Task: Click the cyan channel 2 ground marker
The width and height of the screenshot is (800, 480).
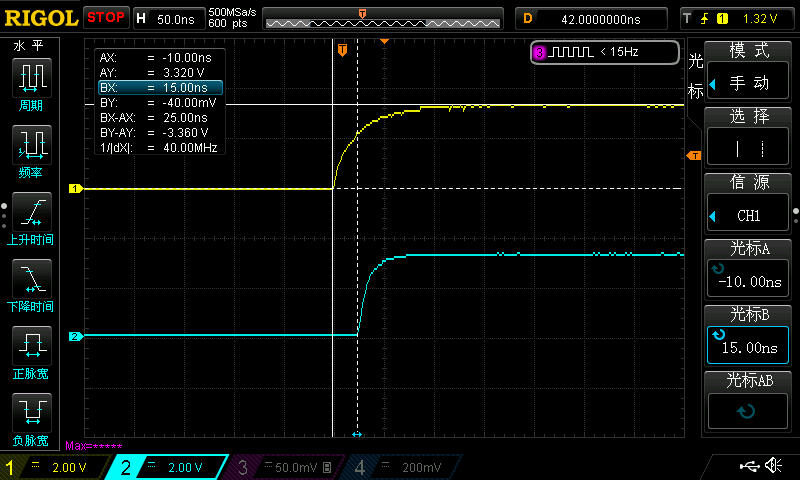Action: tap(76, 336)
